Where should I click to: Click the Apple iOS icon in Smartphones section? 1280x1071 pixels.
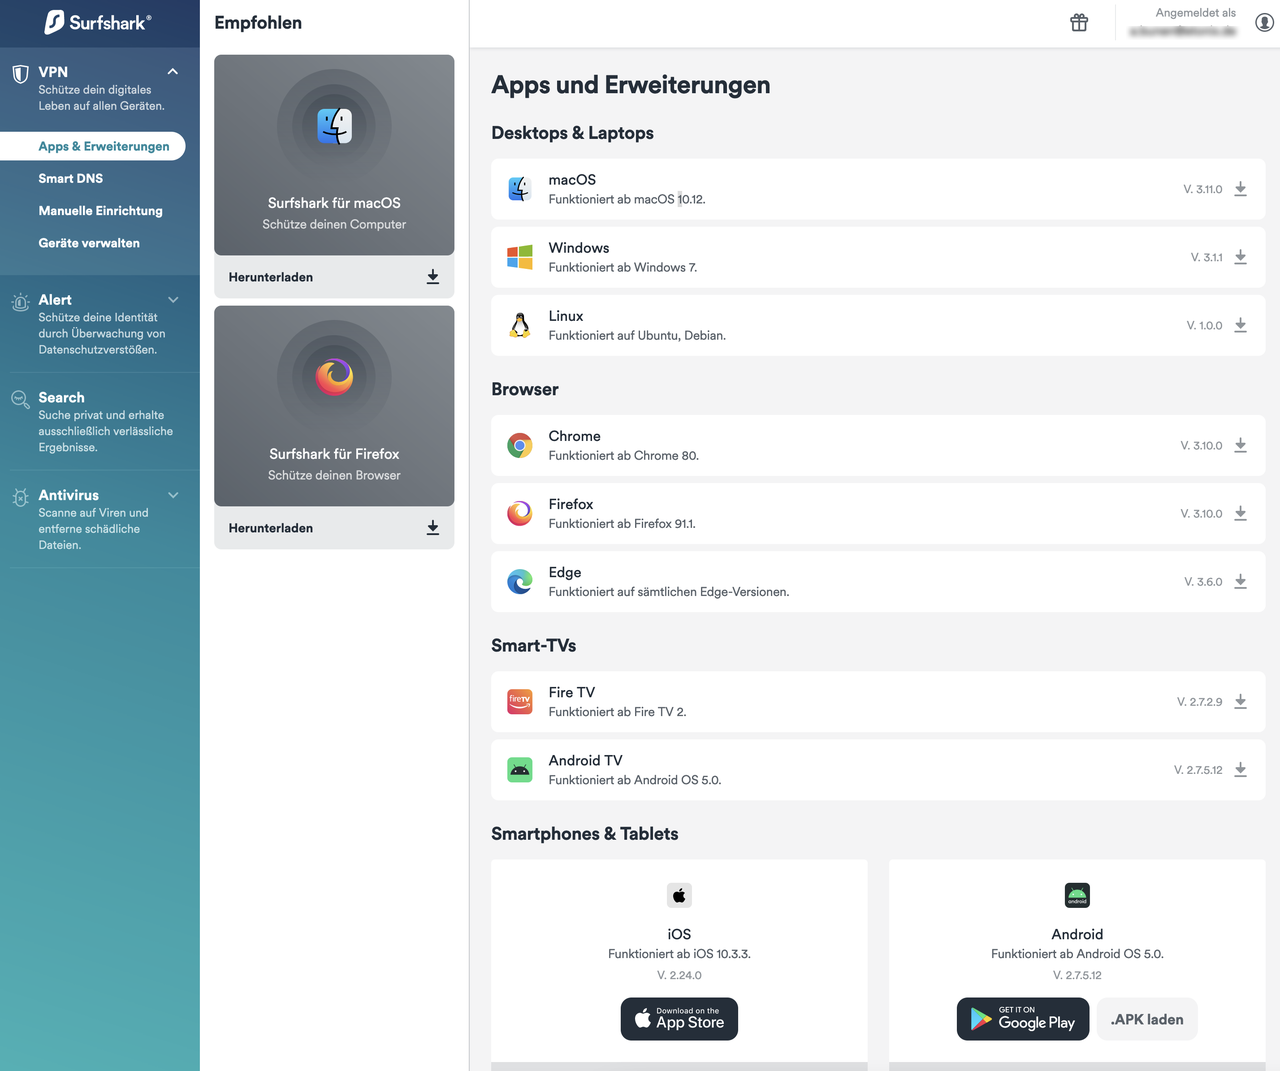click(x=679, y=895)
